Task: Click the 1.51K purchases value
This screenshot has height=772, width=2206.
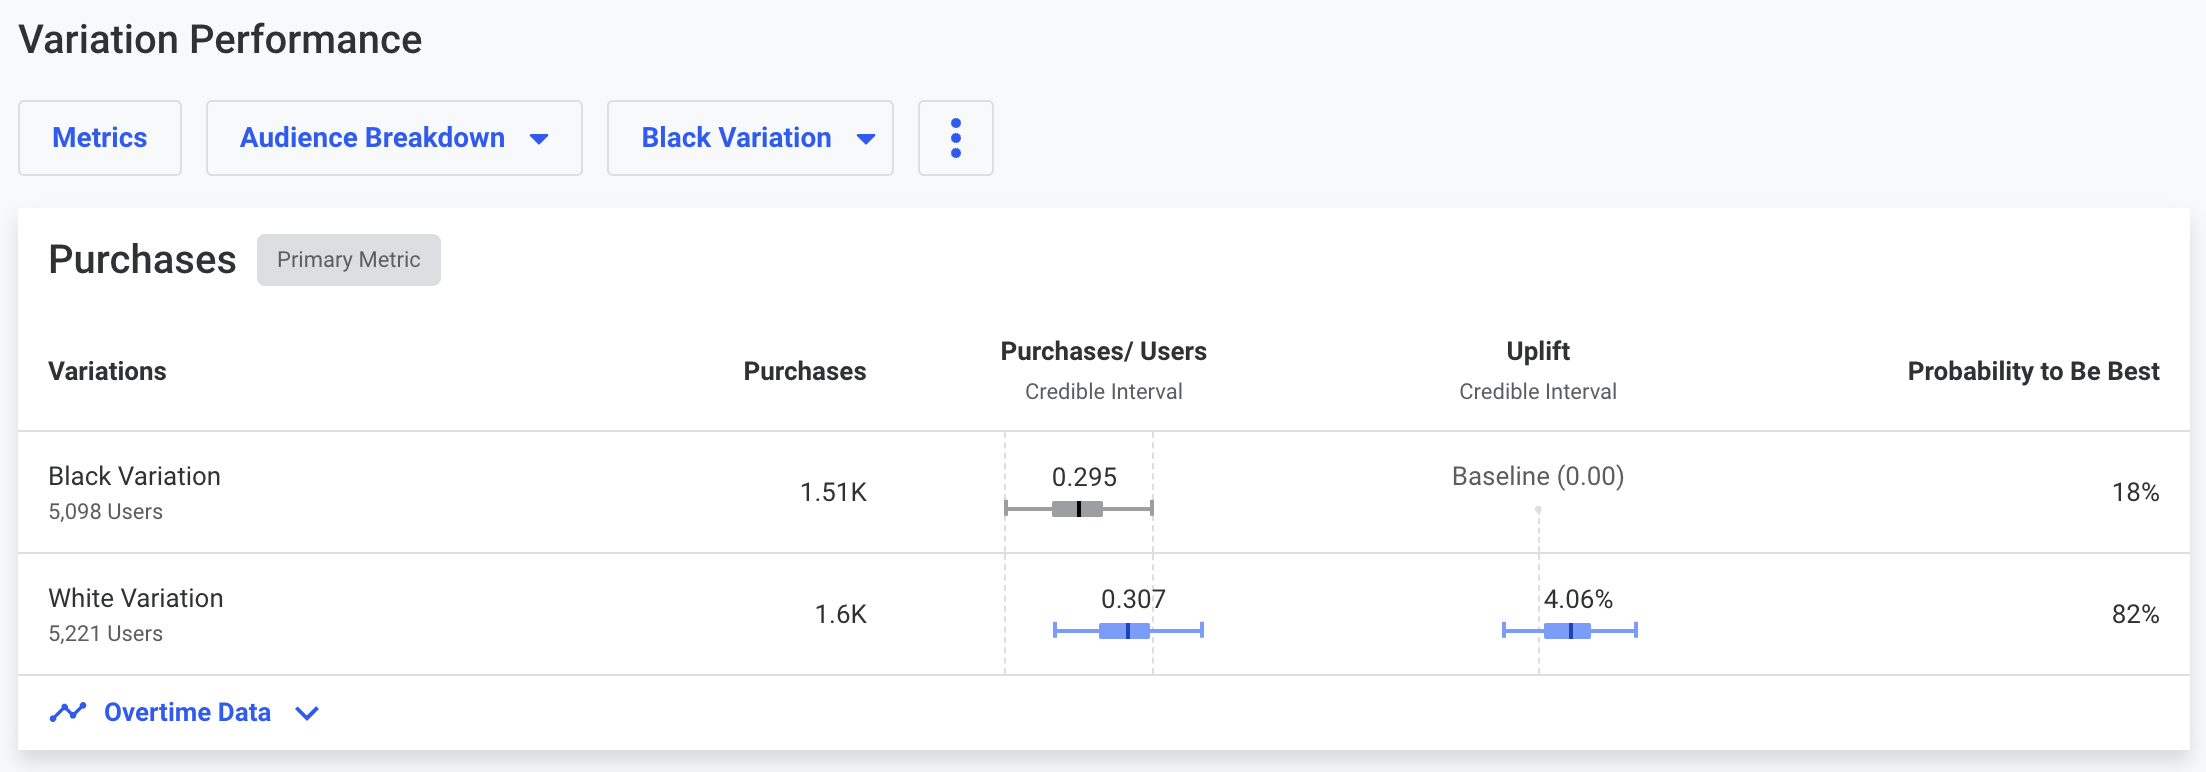Action: (833, 492)
